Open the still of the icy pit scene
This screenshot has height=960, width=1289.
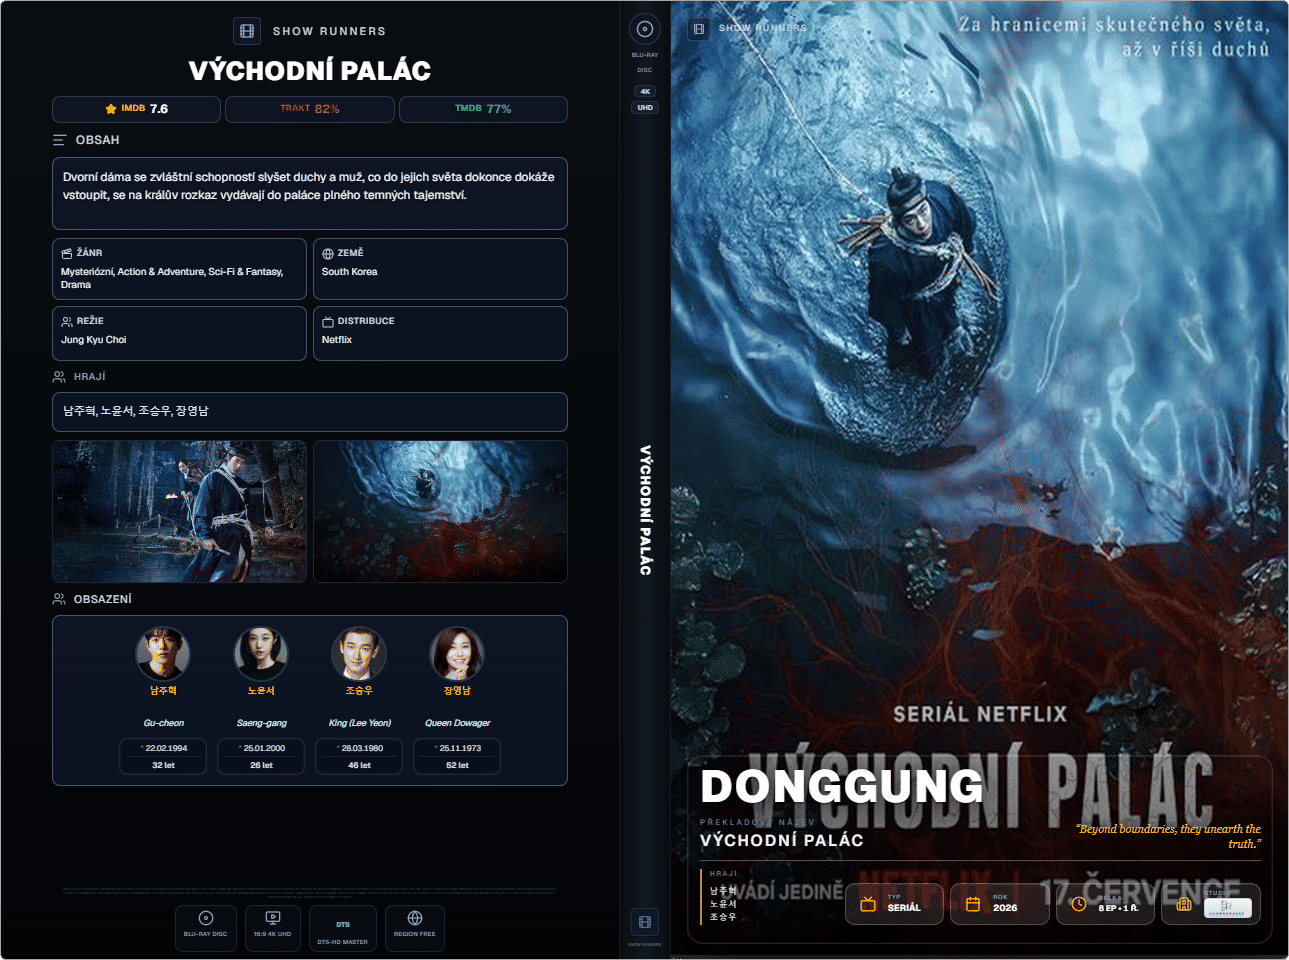click(440, 512)
